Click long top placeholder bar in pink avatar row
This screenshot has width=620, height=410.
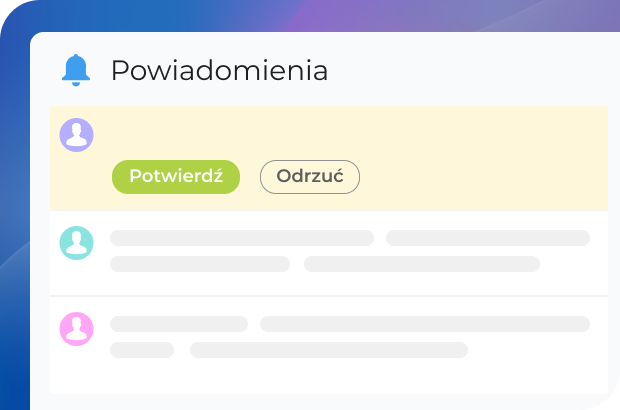(424, 324)
